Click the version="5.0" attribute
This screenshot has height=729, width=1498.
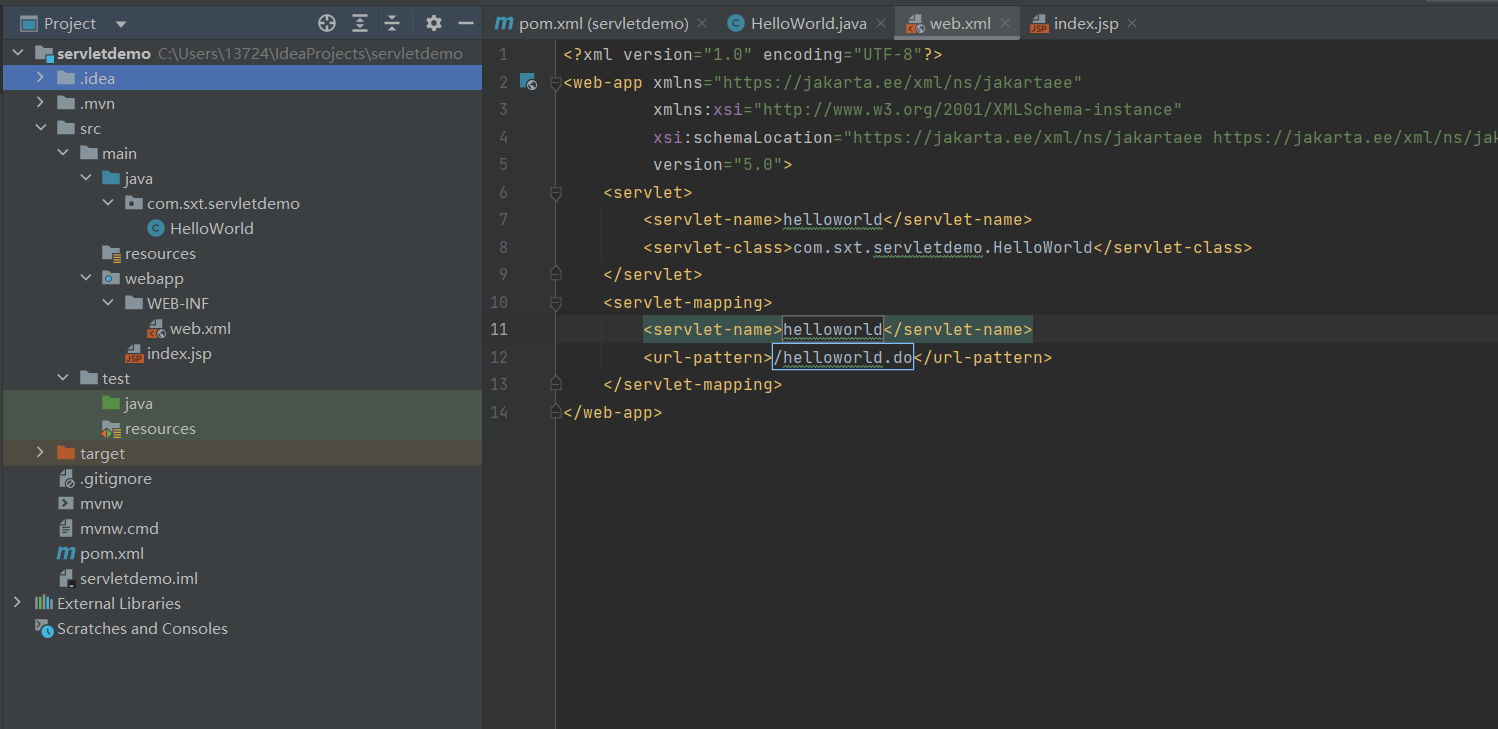(718, 164)
